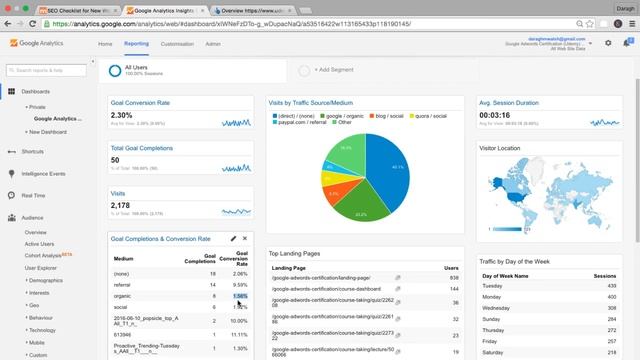
Task: Expand the Demographics section
Action: click(x=44, y=280)
